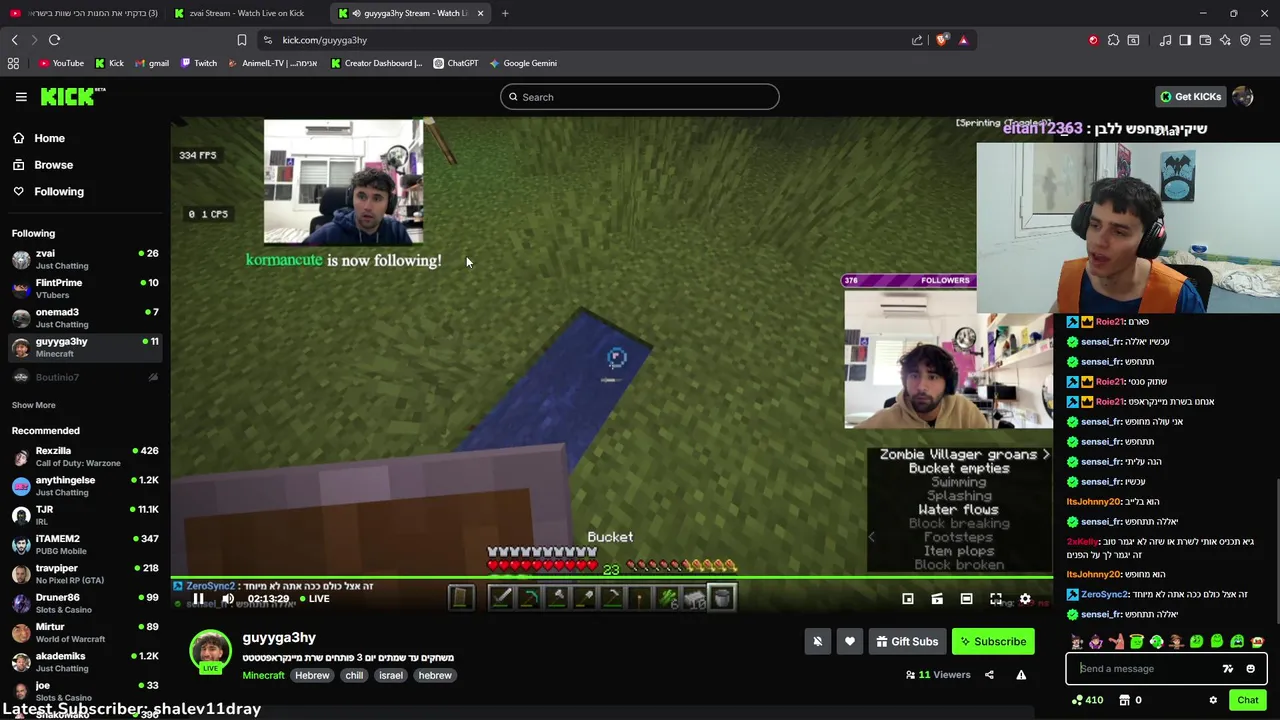
Task: Share the stream via share icon
Action: click(x=989, y=675)
